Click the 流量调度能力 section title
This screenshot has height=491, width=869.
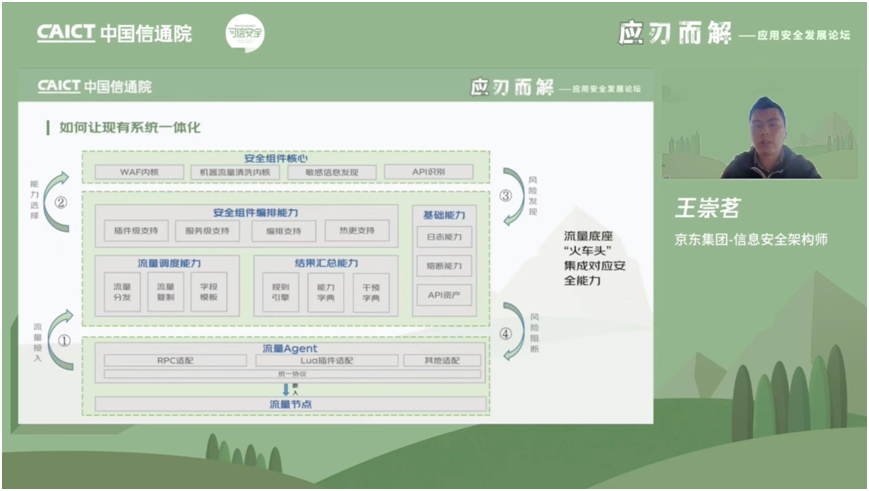169,263
